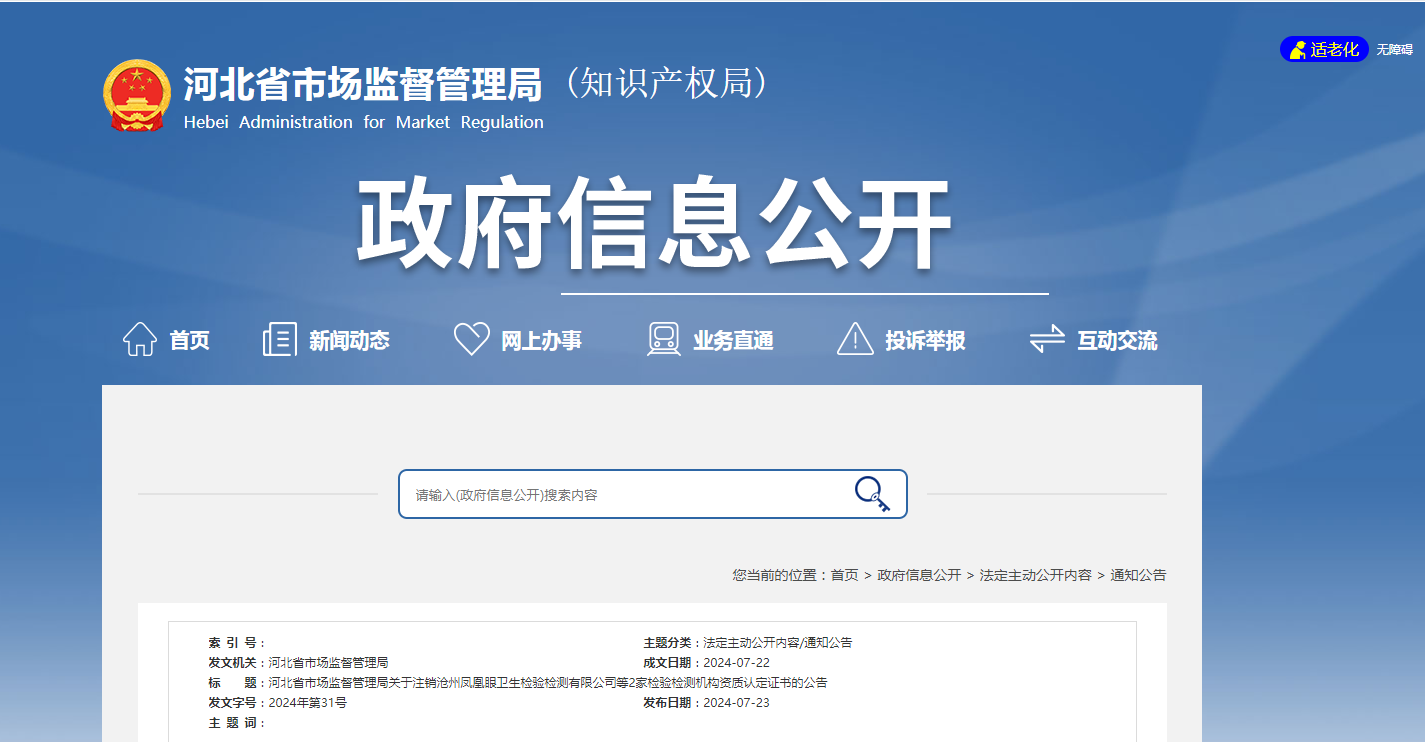Enable 无障碍 accessibility mode
The width and height of the screenshot is (1425, 742).
click(1394, 50)
